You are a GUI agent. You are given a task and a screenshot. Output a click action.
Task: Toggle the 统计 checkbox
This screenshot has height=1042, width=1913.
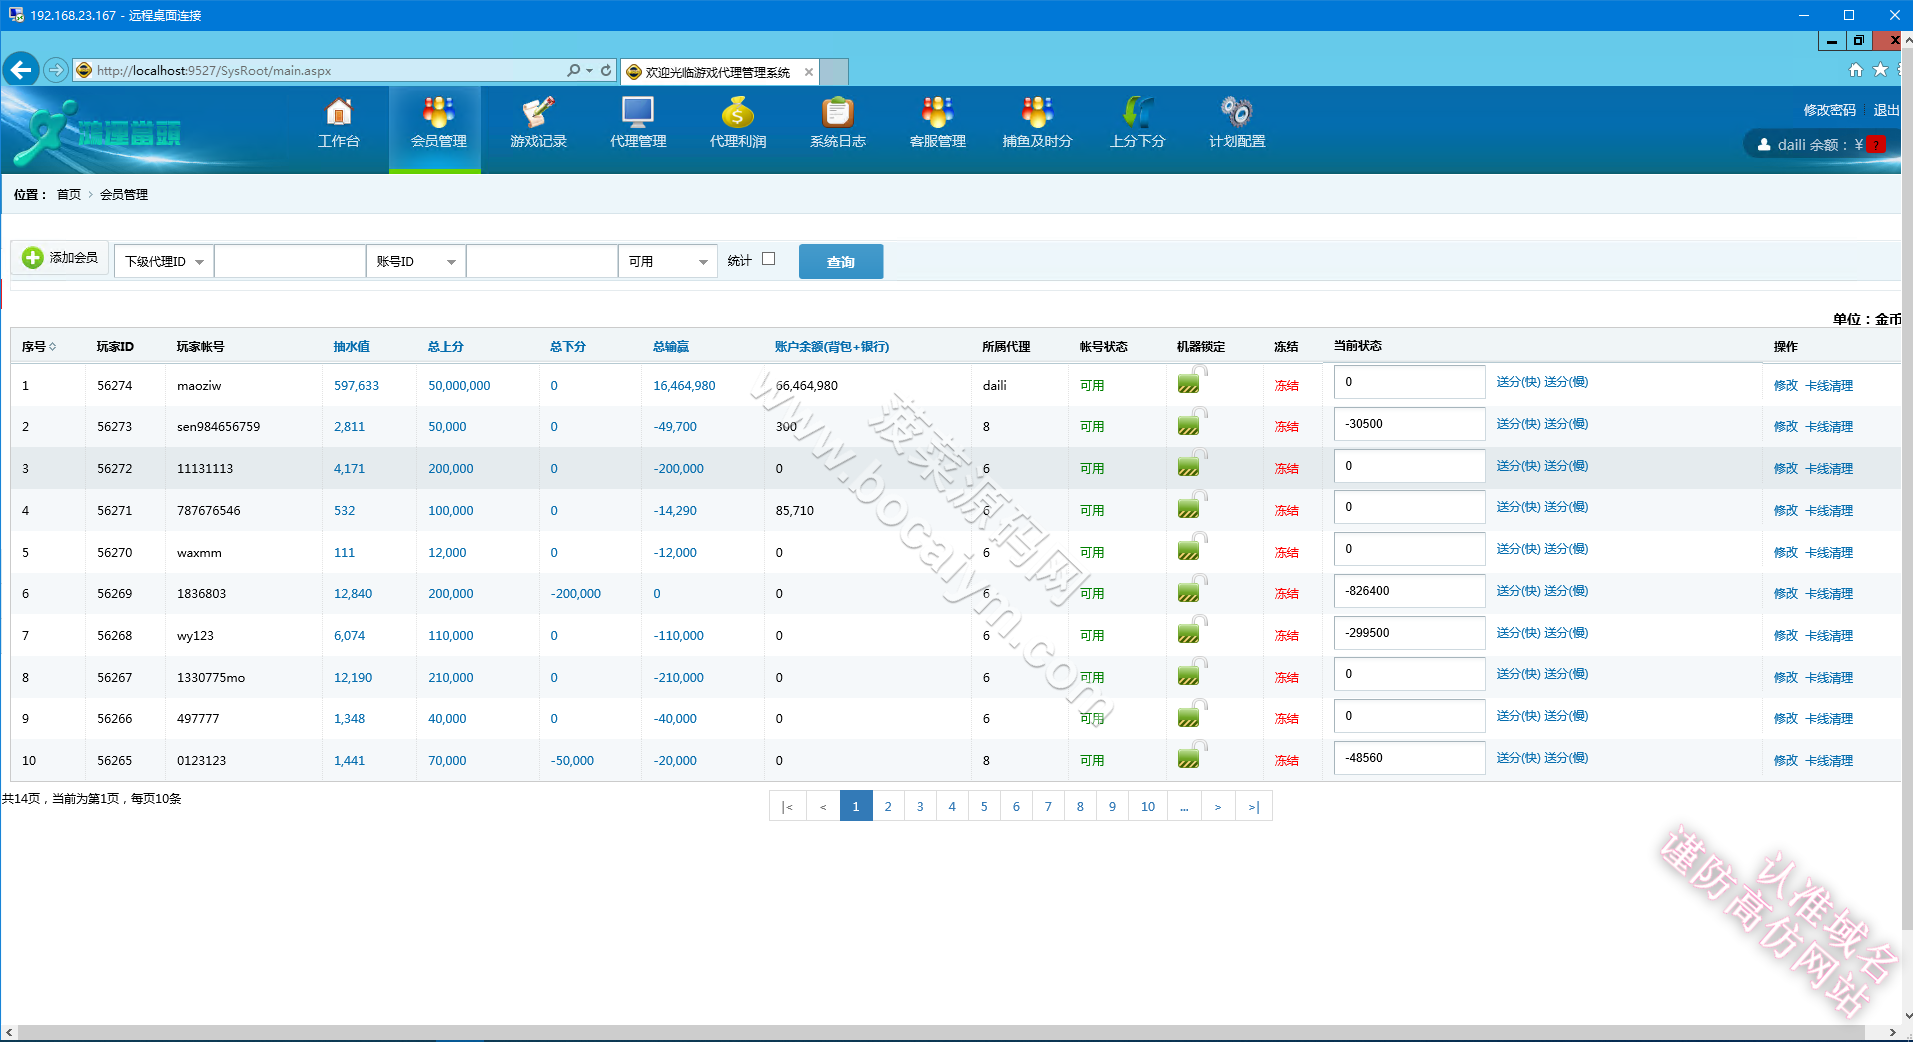768,259
